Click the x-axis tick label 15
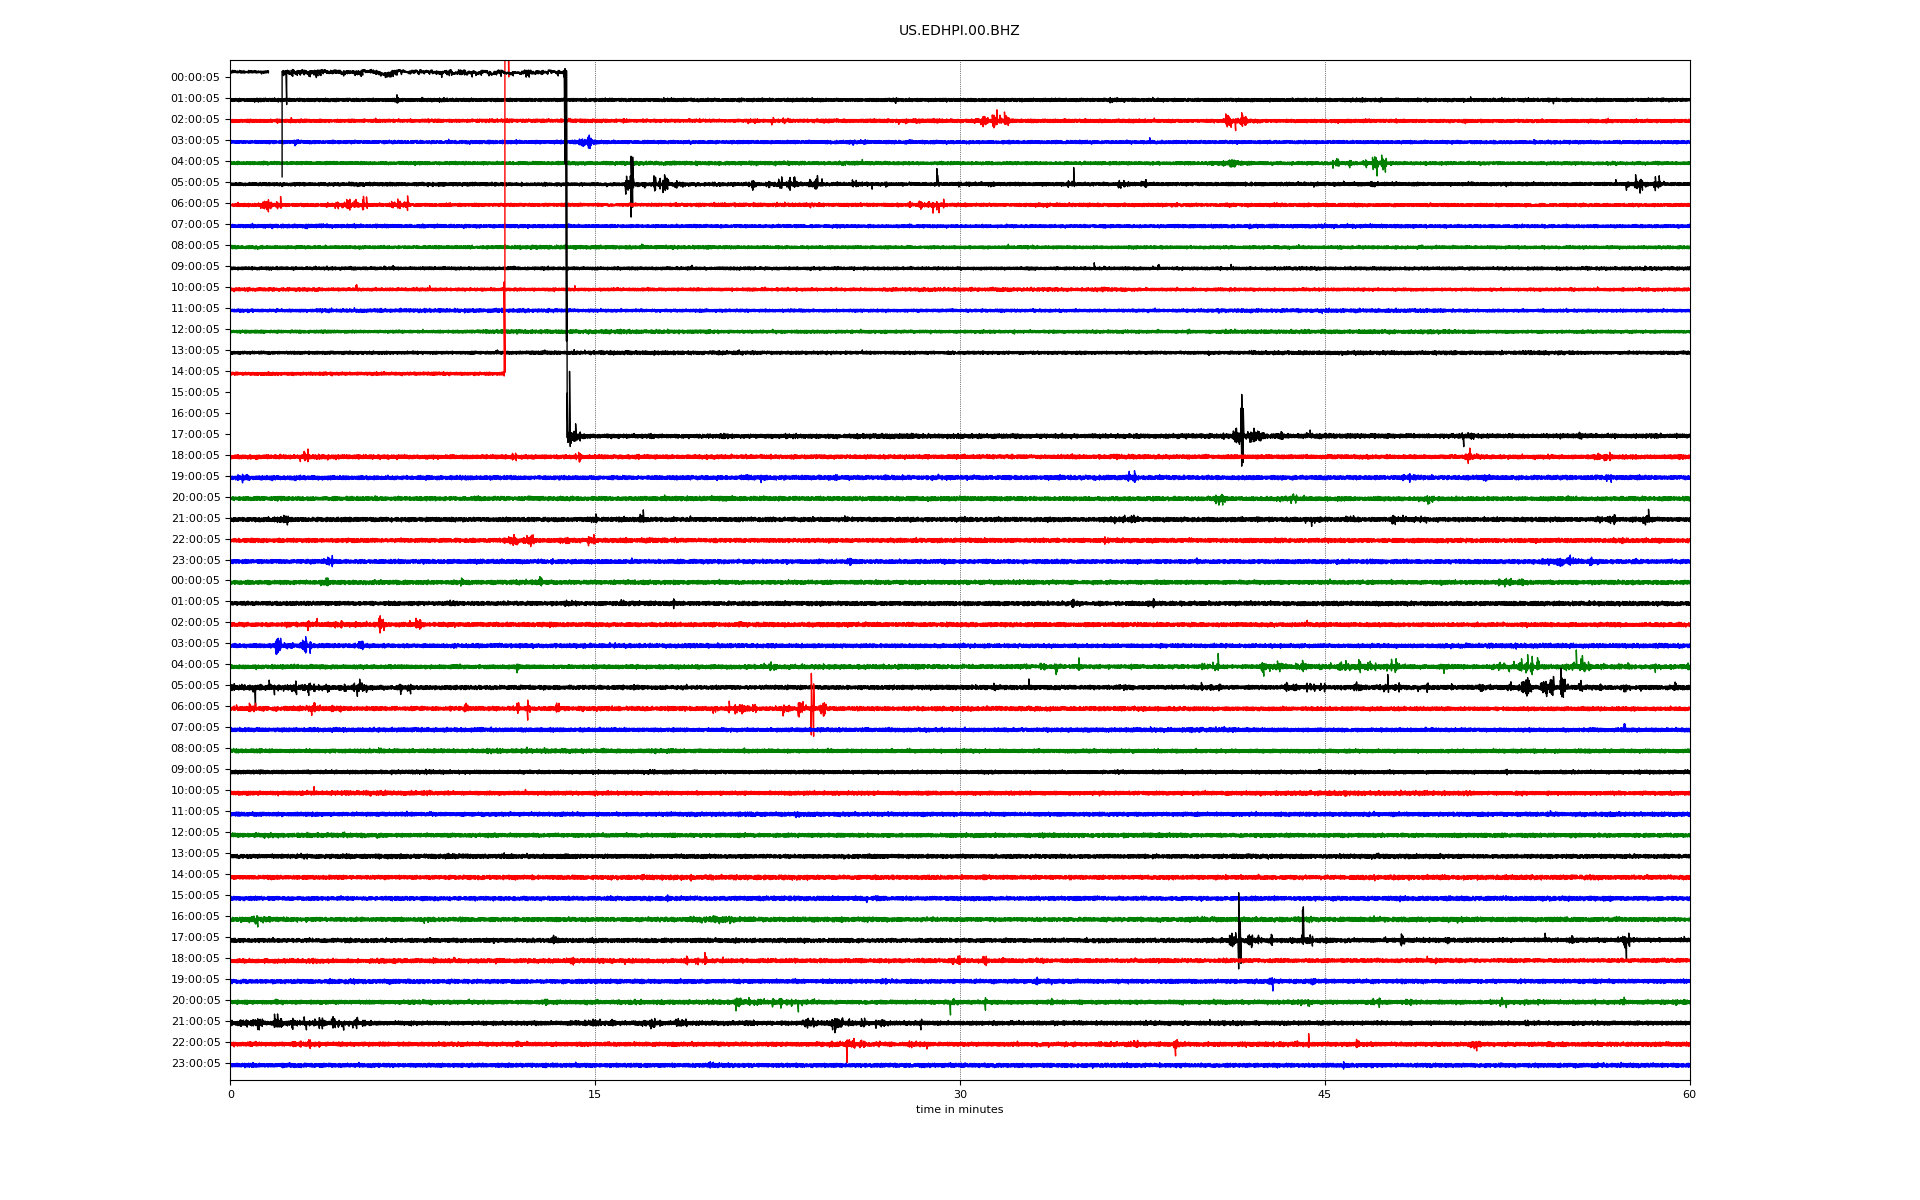 coord(595,1094)
